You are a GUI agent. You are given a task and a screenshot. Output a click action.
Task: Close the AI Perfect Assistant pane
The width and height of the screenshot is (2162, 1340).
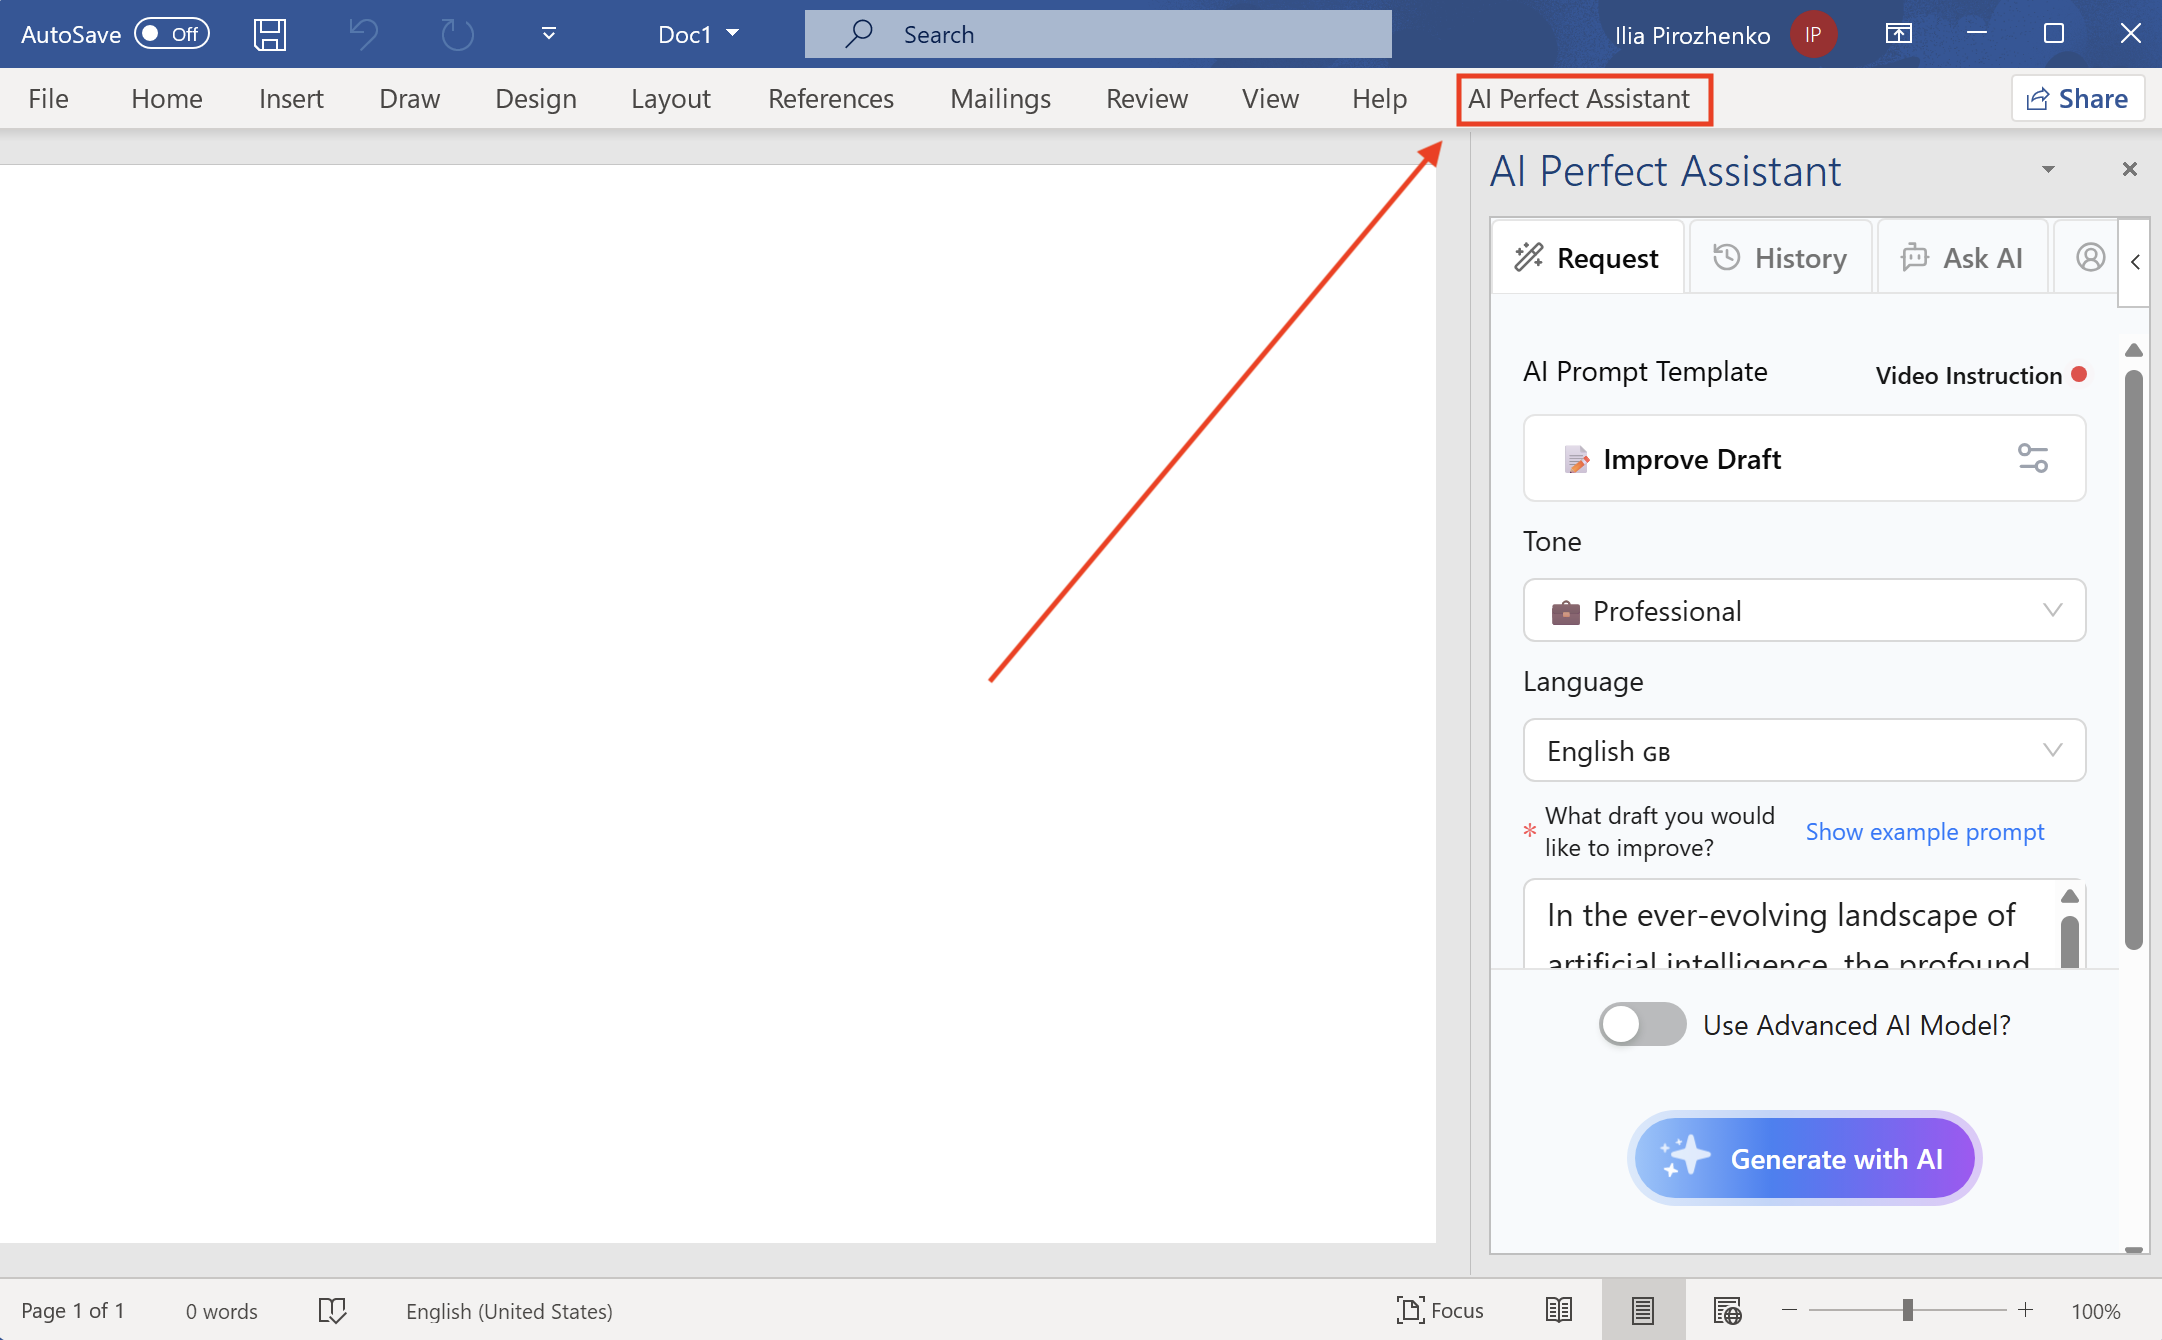(2130, 169)
